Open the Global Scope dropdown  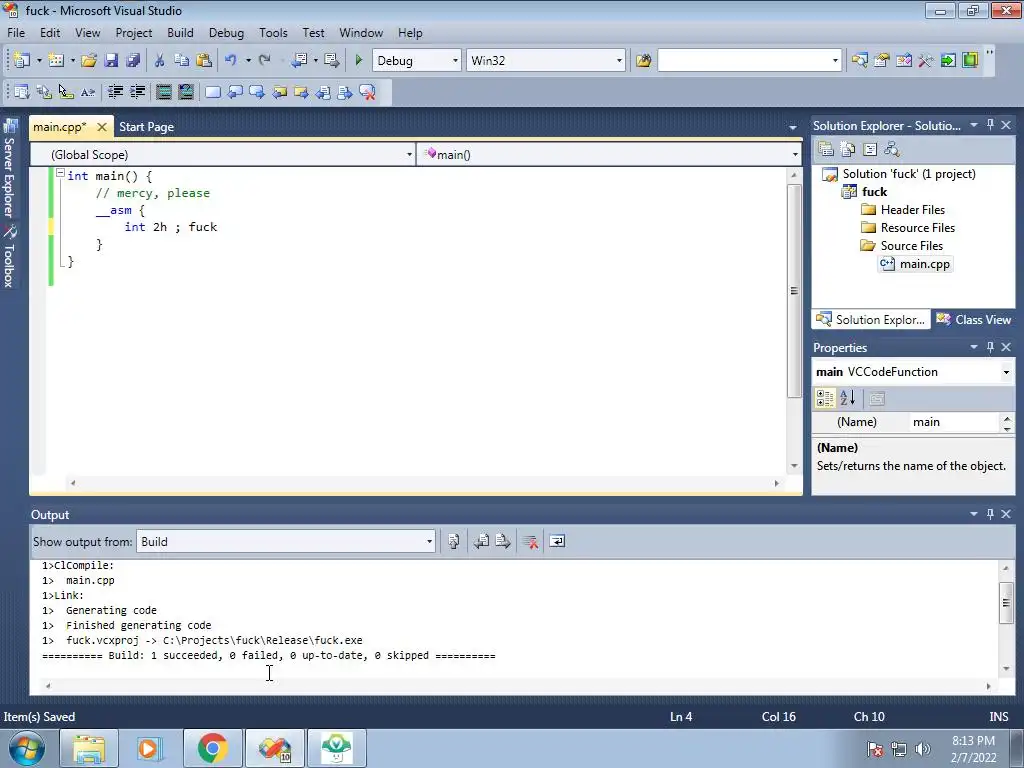[409, 155]
